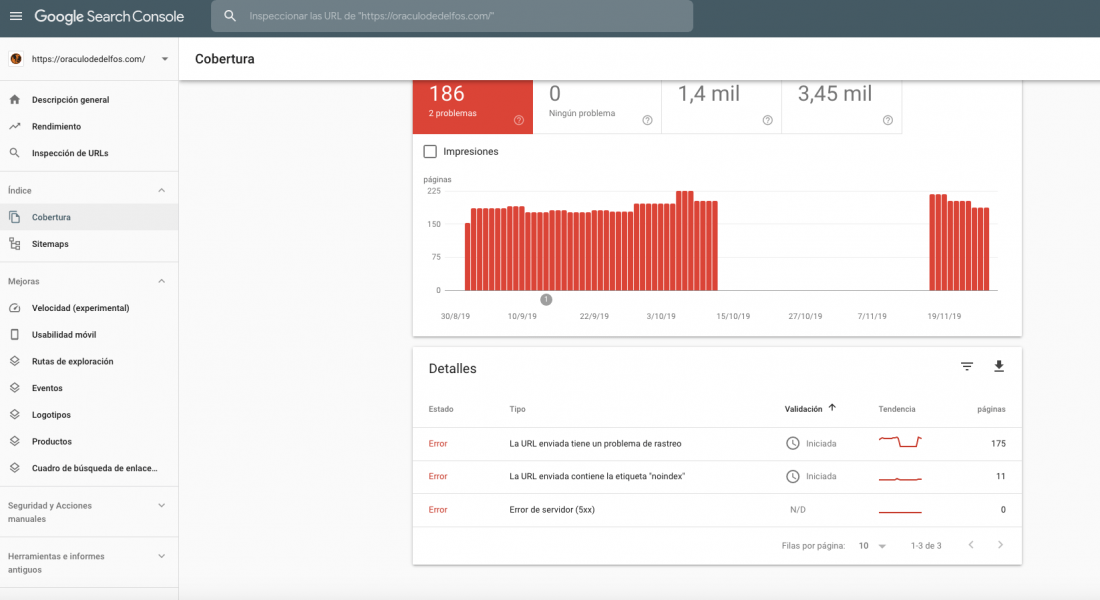This screenshot has width=1100, height=600.
Task: Click the Cobertura pages icon
Action: [15, 217]
